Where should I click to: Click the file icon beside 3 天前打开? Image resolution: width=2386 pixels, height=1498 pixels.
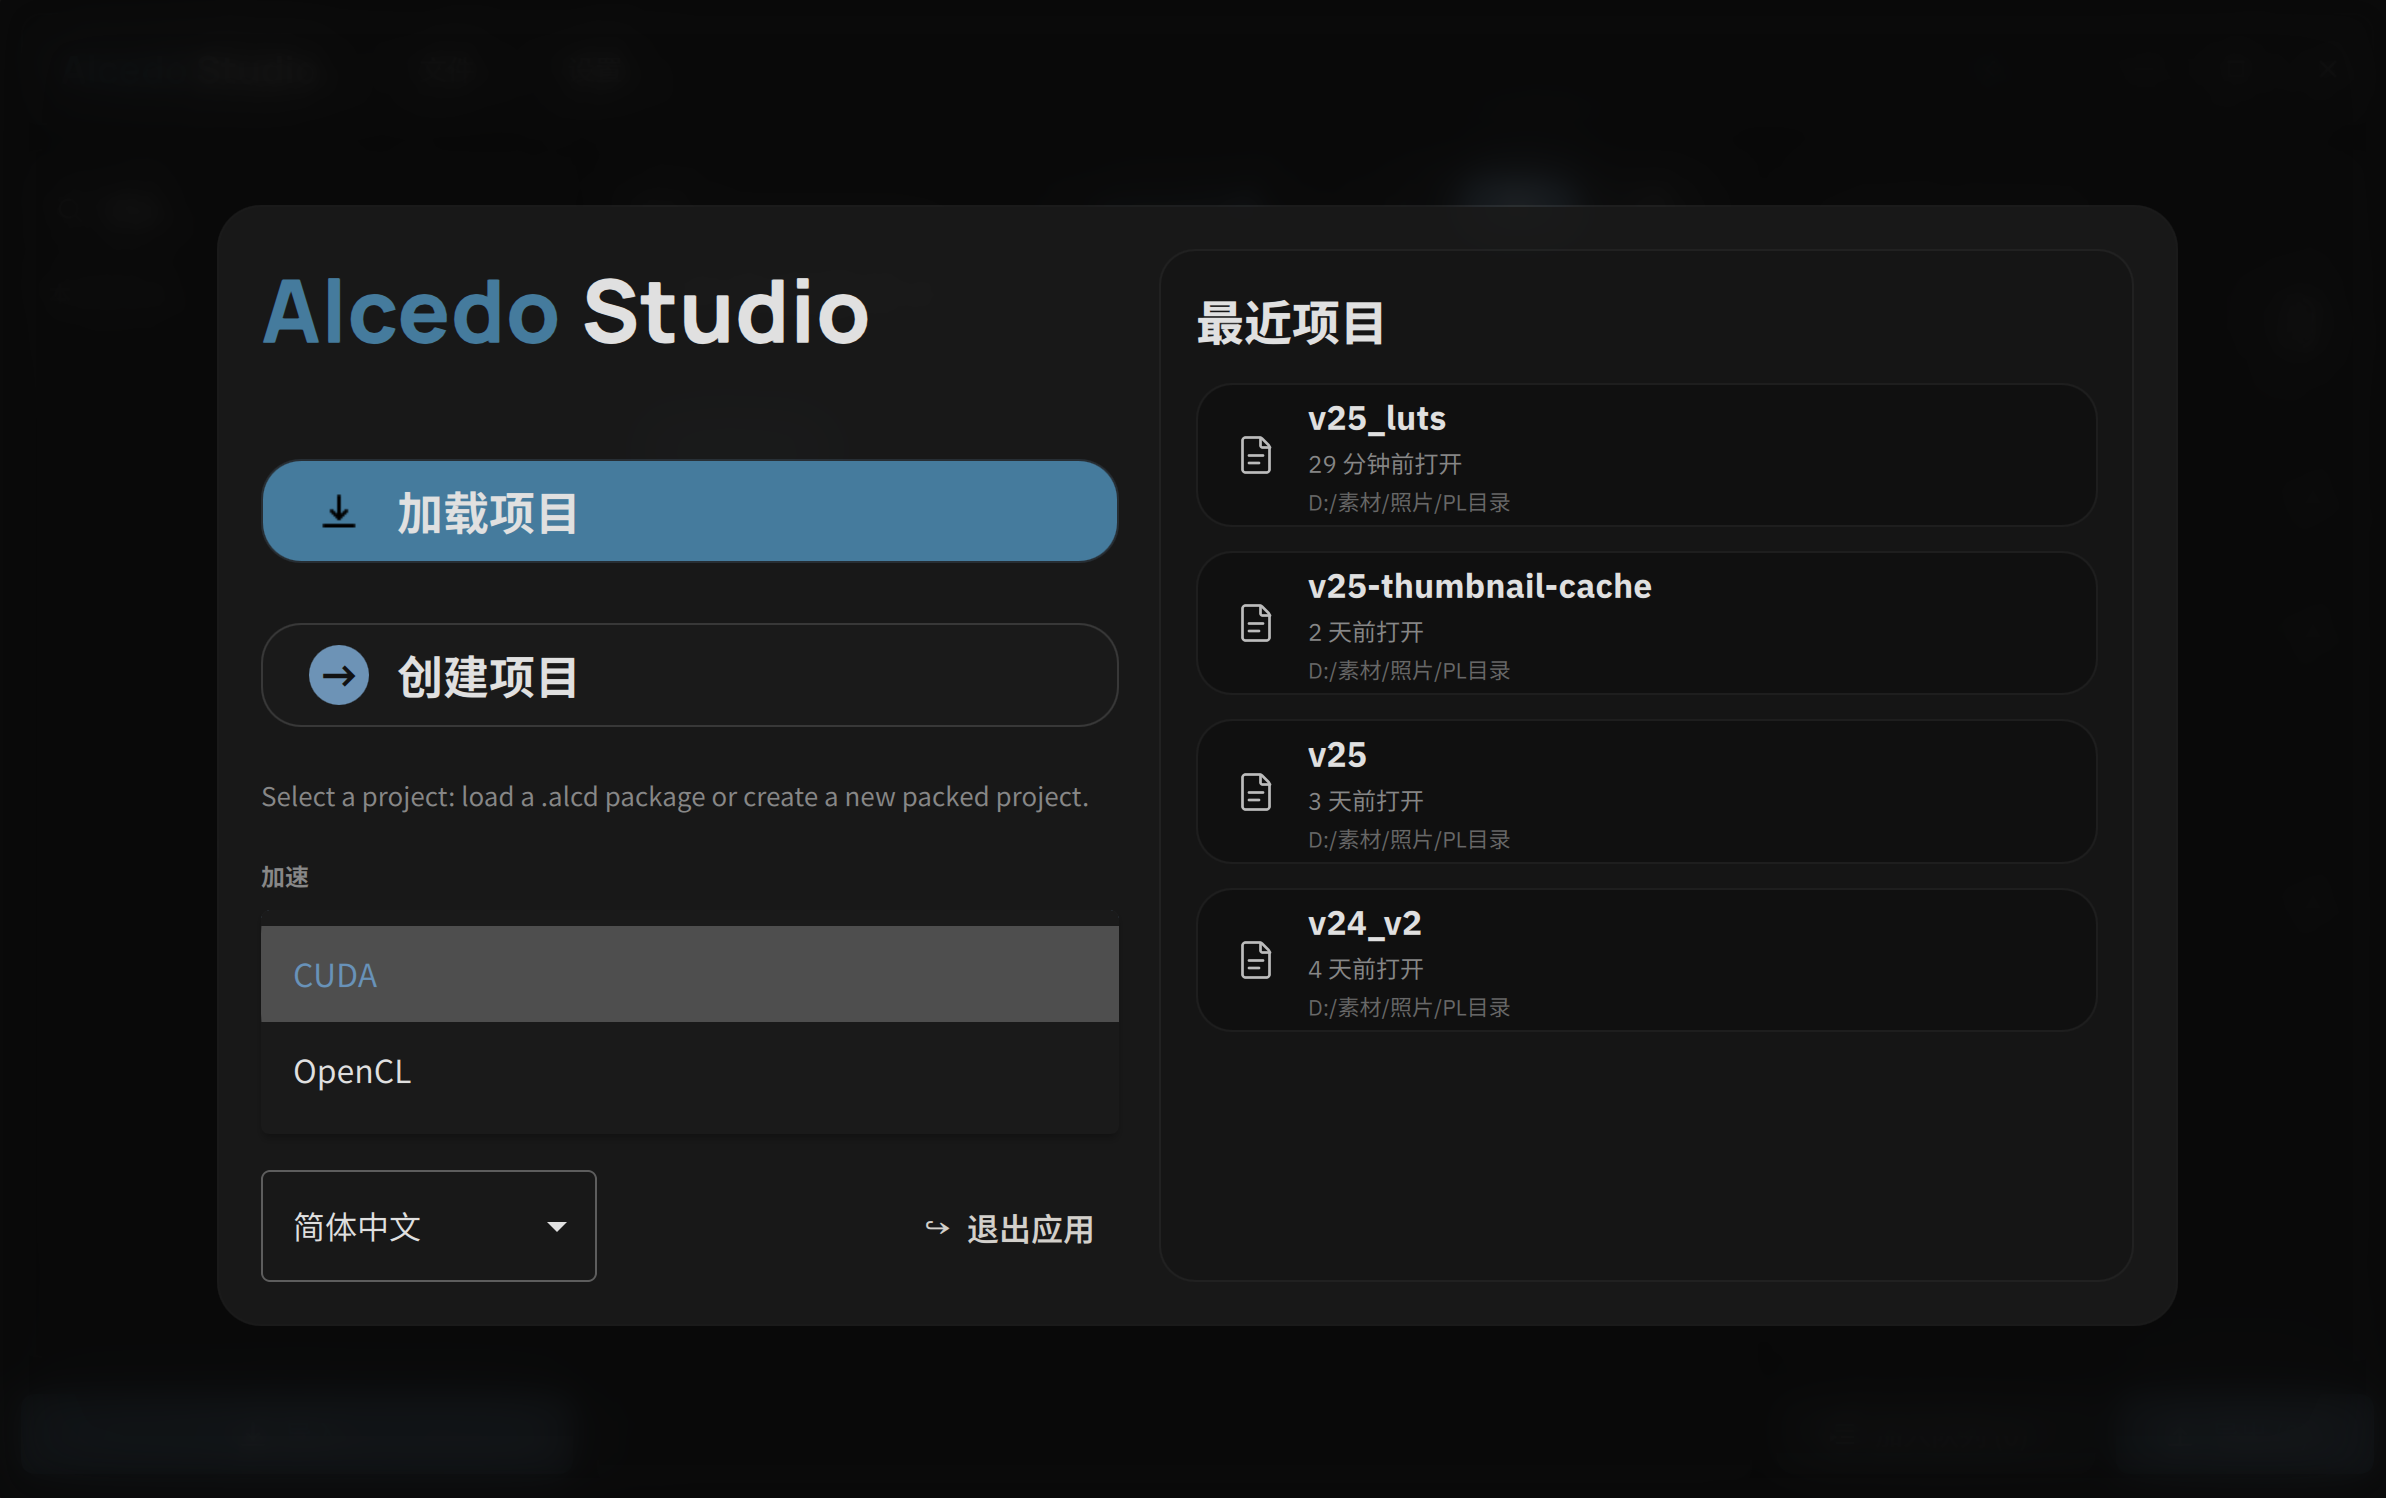pos(1256,792)
